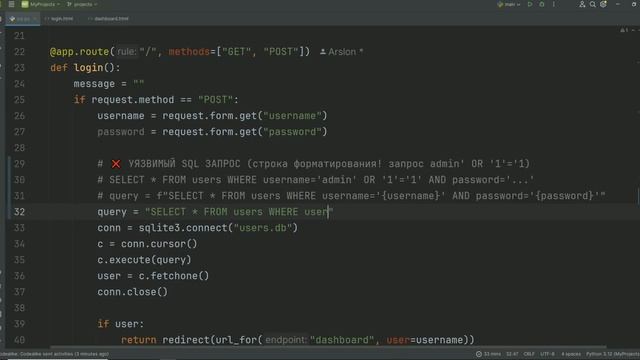Click the "users.db" string literal
Viewport: 640px width, 360px height.
tap(263, 228)
